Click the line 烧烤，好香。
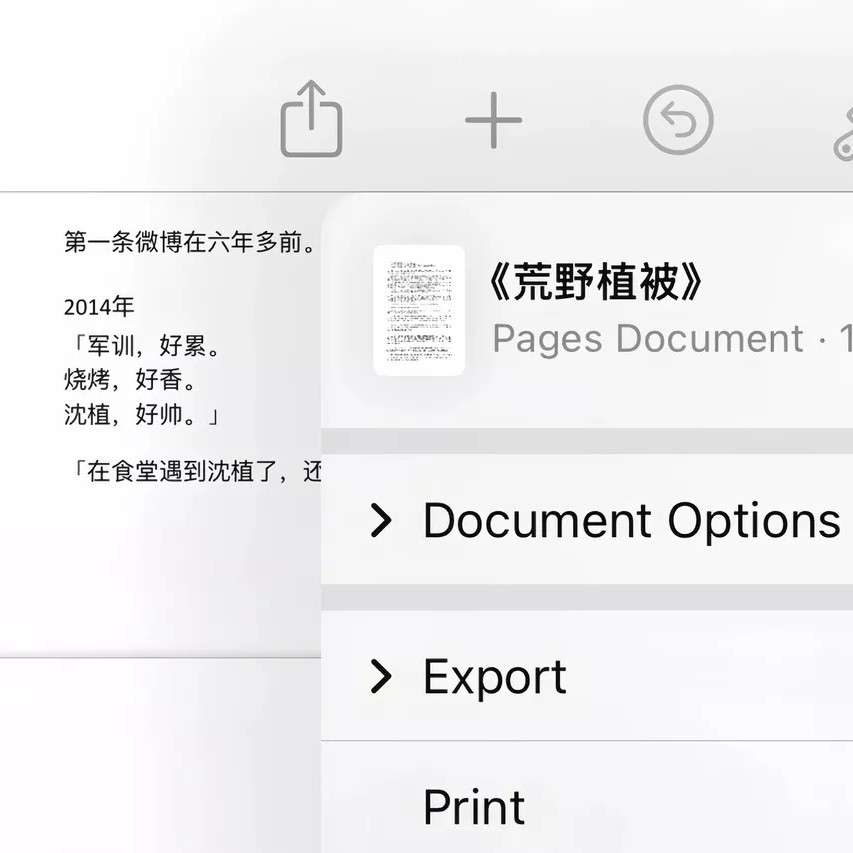Viewport: 853px width, 853px height. (x=129, y=380)
